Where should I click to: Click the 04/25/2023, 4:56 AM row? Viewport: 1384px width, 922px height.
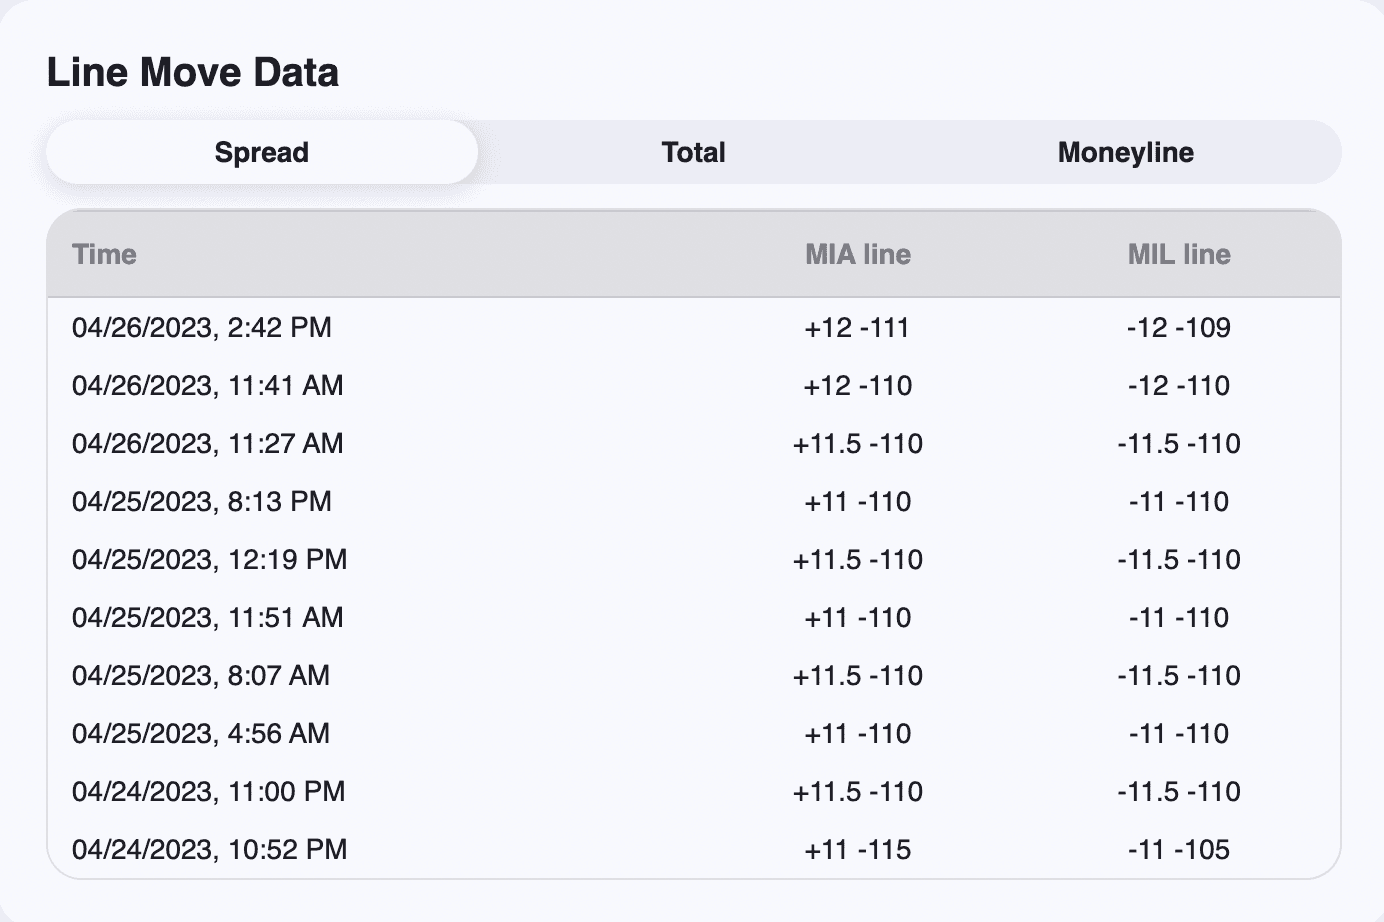(201, 734)
